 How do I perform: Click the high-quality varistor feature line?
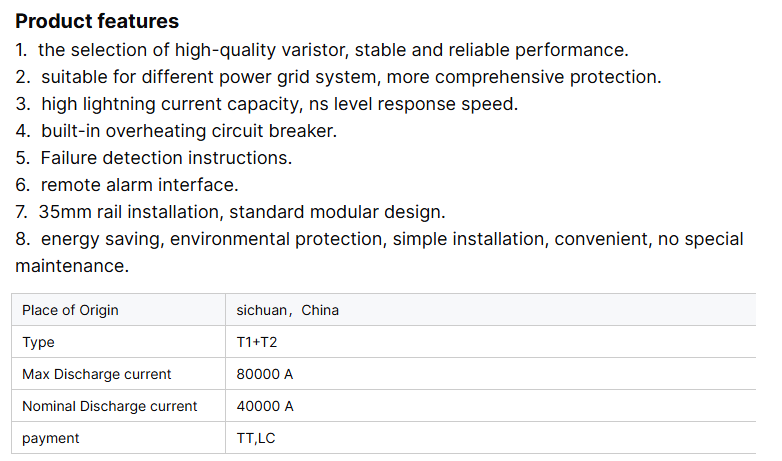[322, 49]
